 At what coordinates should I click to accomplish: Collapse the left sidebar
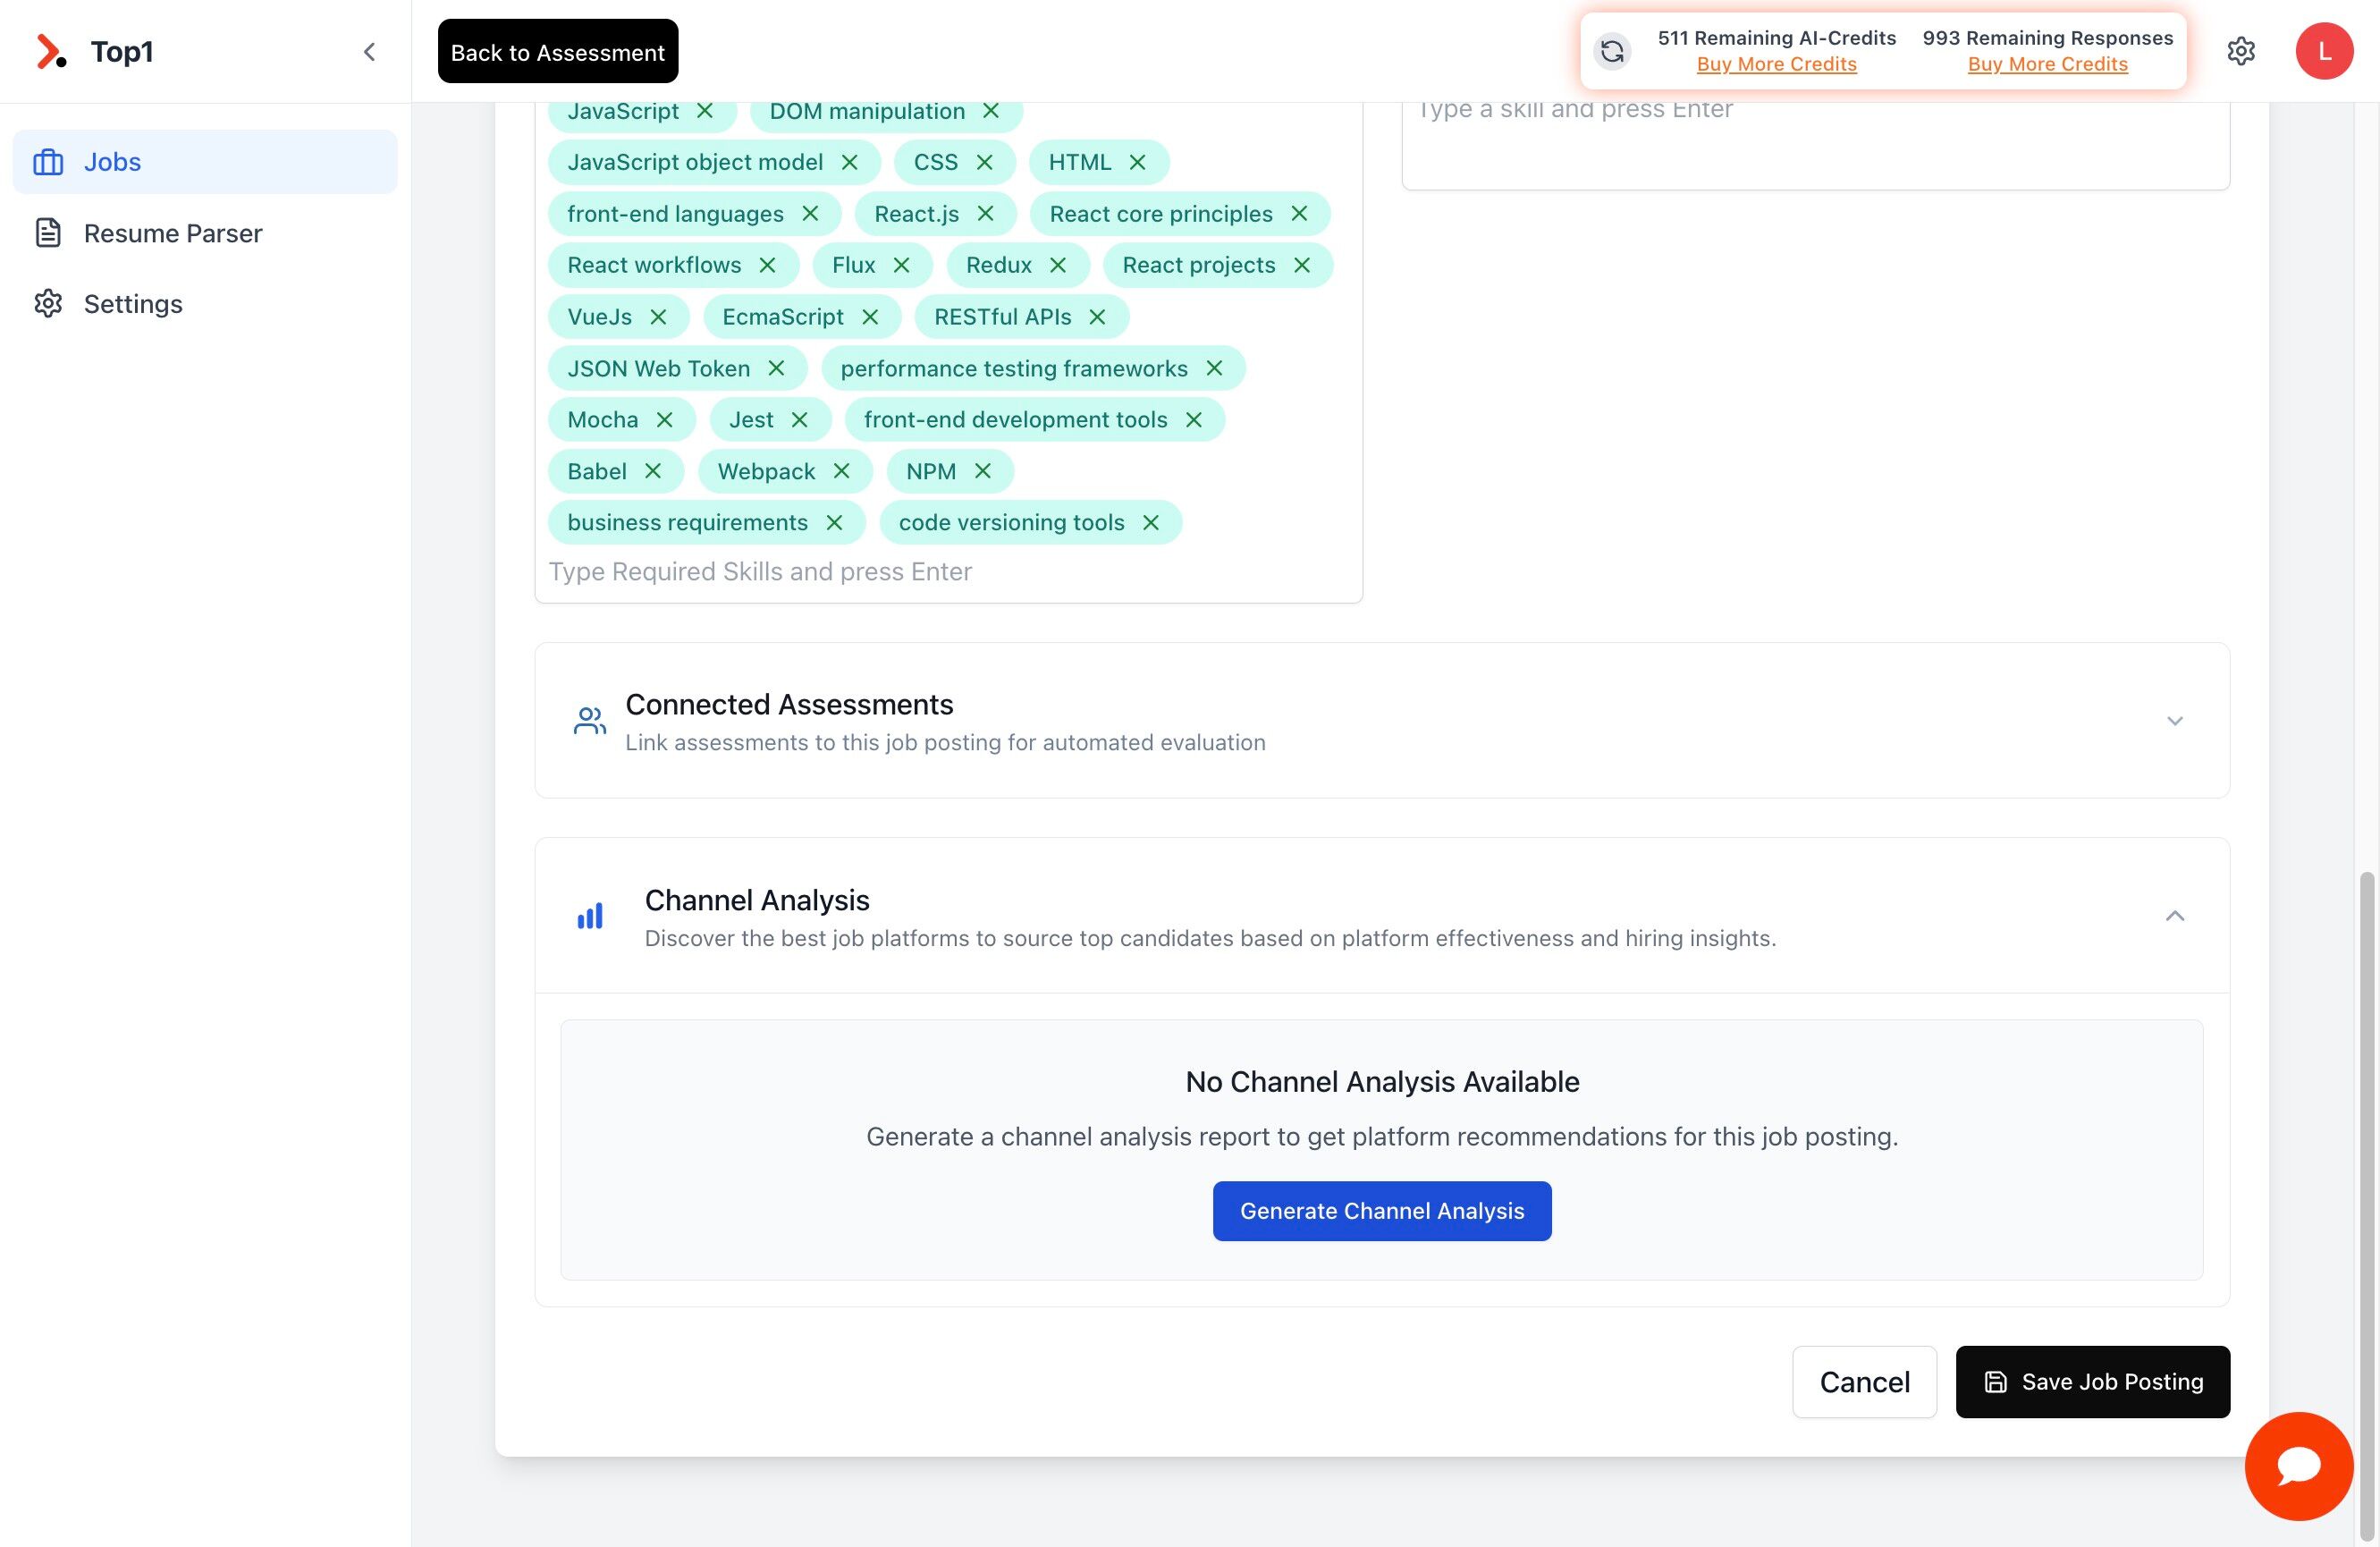(369, 52)
